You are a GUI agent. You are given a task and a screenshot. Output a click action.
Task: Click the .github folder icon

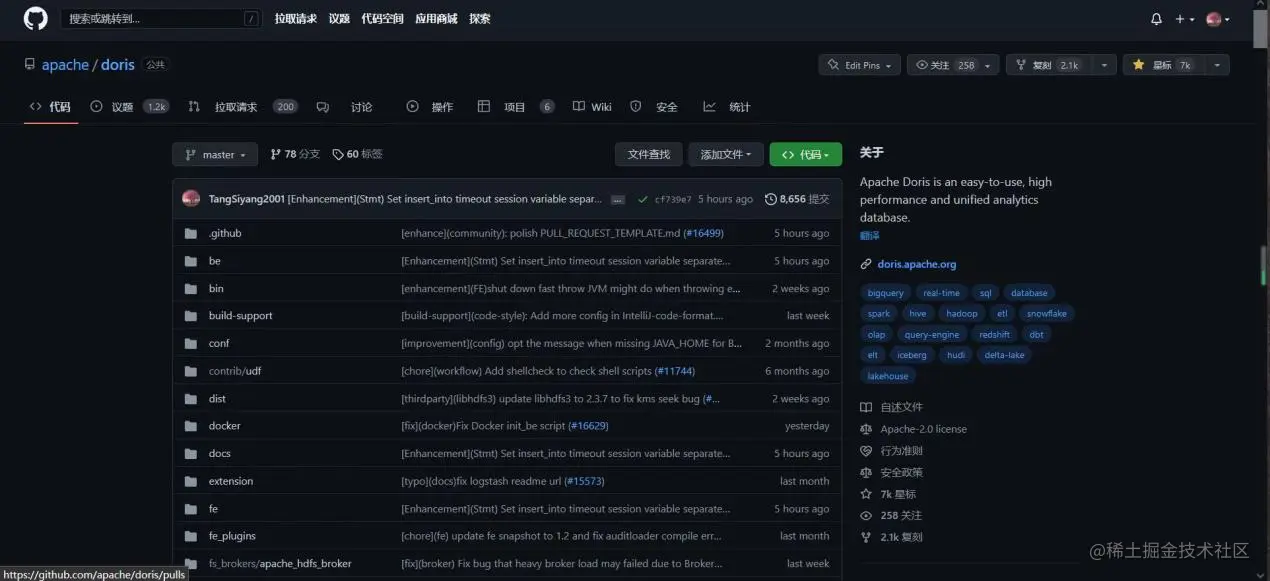(x=191, y=233)
